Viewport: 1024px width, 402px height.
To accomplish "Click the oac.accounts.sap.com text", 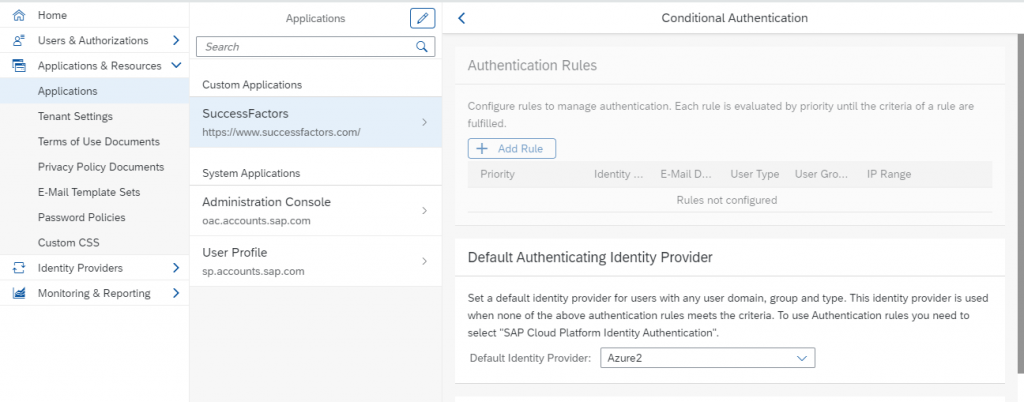I will 256,221.
